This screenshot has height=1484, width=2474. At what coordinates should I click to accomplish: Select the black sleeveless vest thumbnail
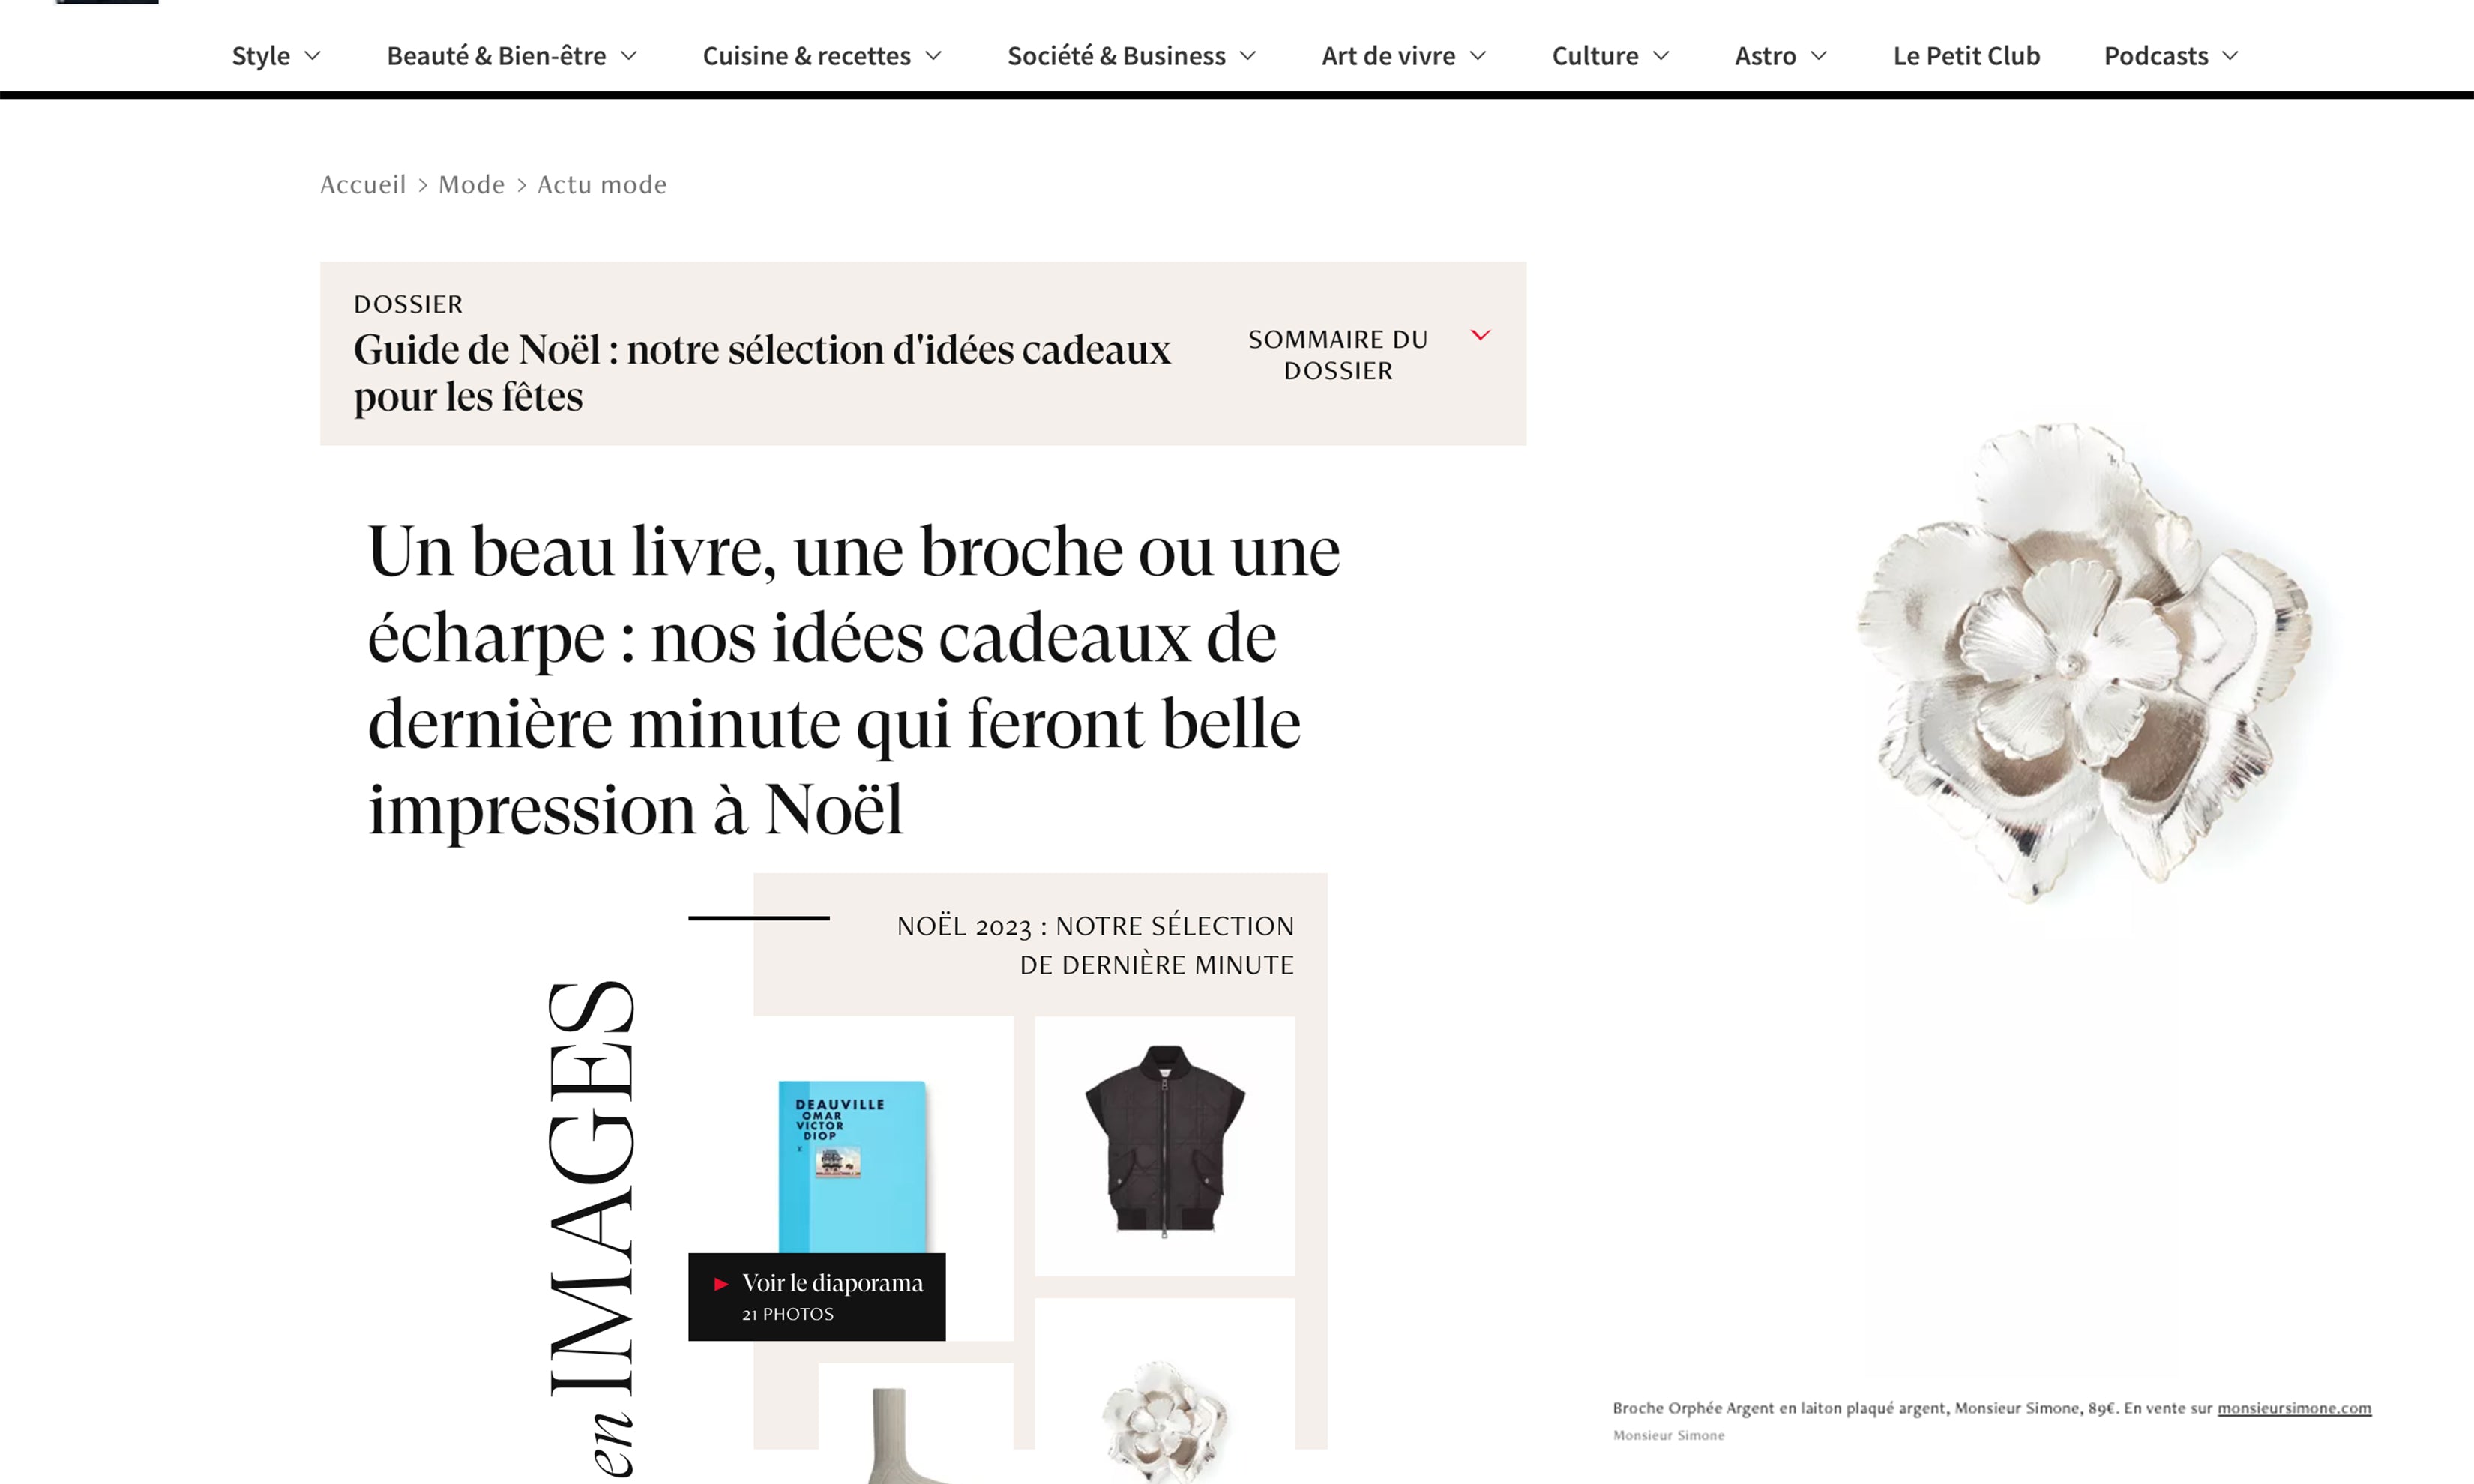pos(1165,1145)
